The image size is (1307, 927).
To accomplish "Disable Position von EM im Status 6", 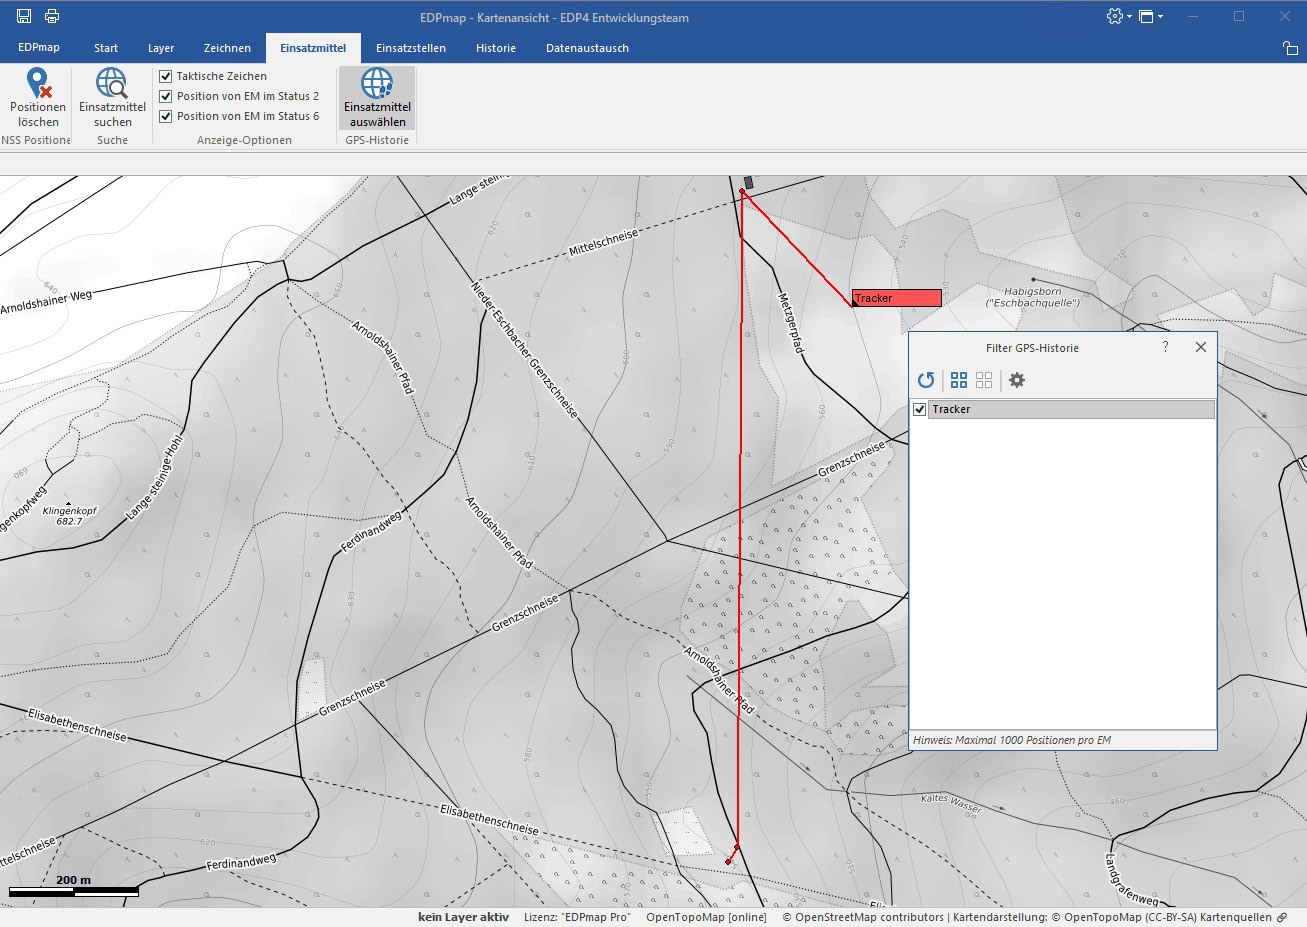I will [166, 116].
